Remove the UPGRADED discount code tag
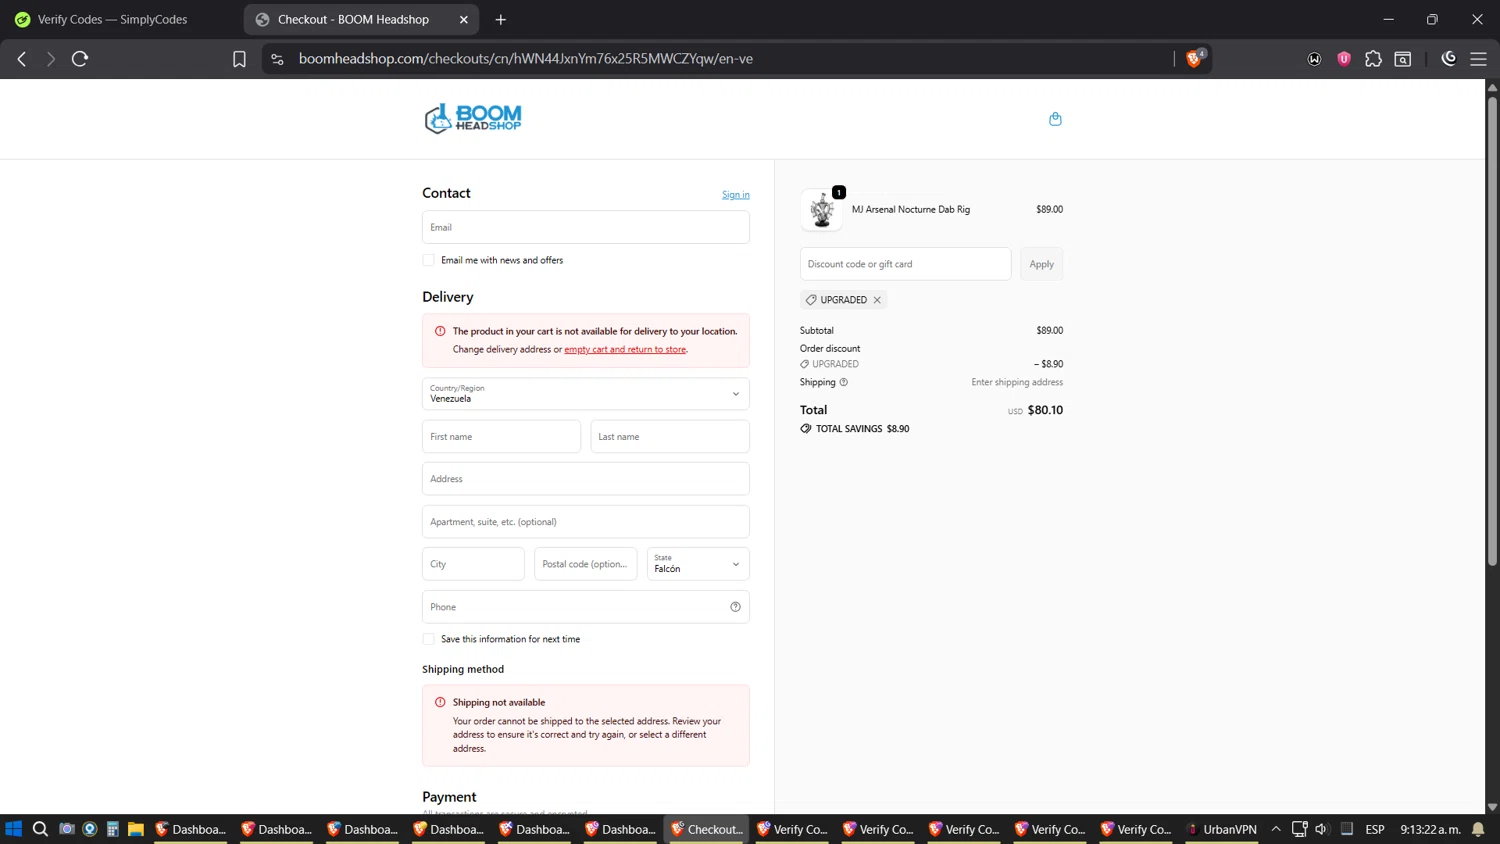 [877, 300]
